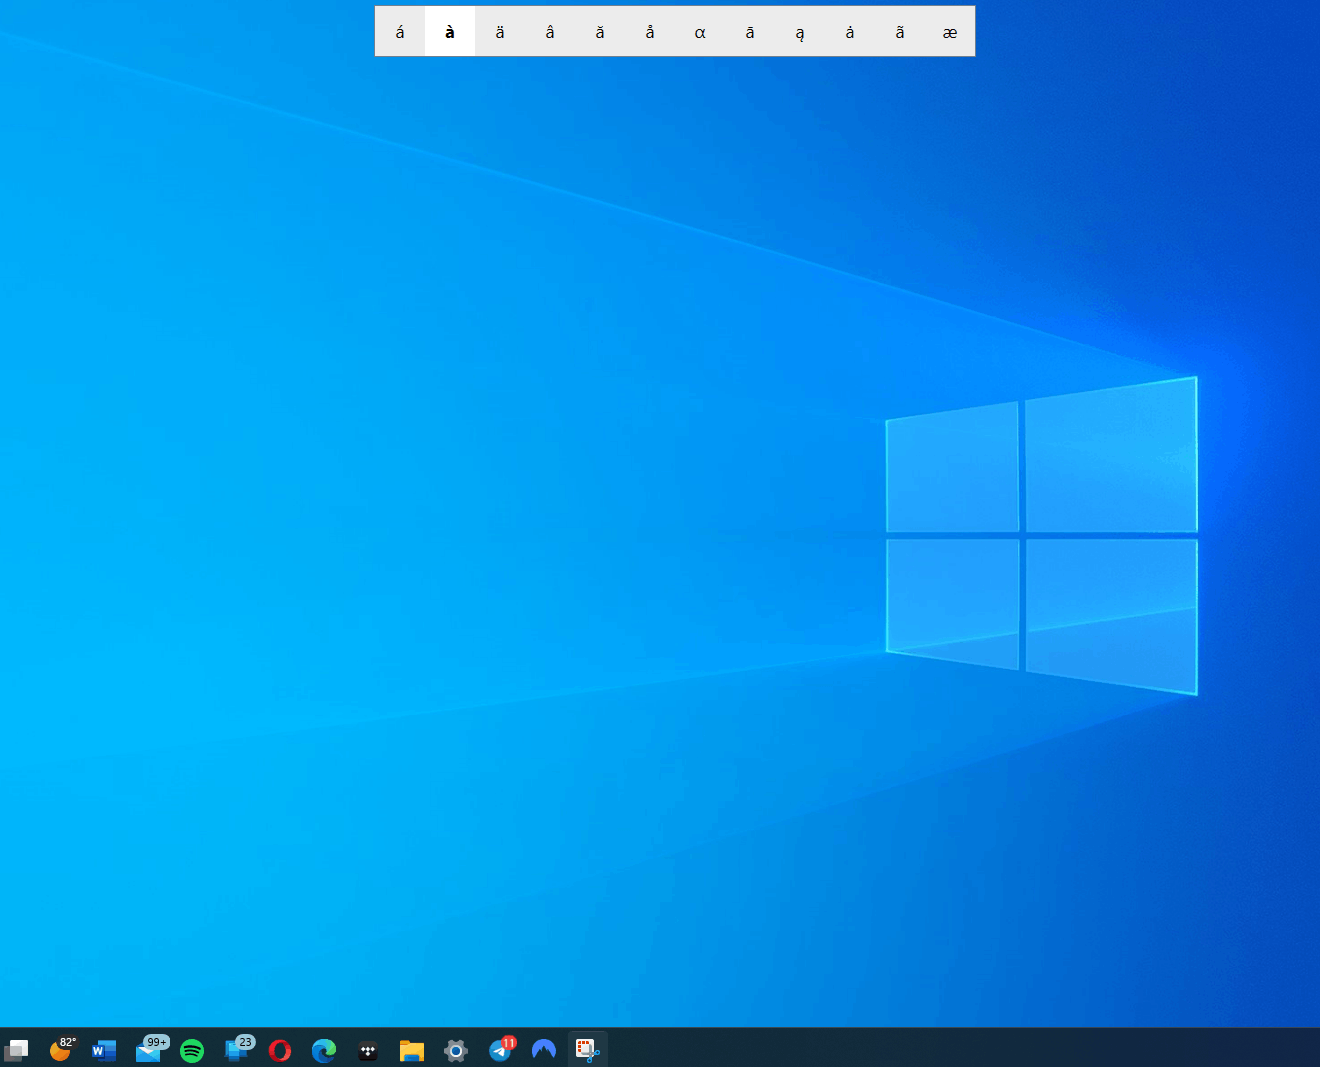
Task: Open Spotify from the taskbar
Action: pos(192,1050)
